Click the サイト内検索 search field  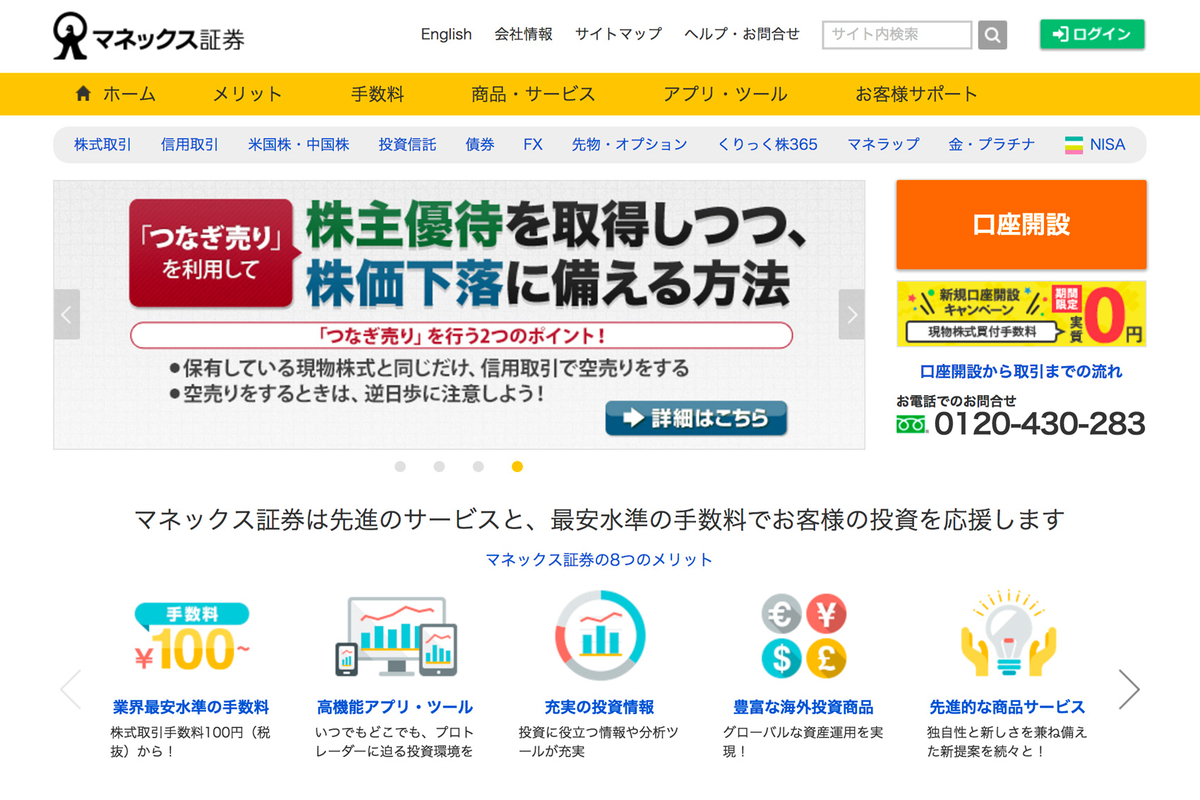tap(897, 35)
